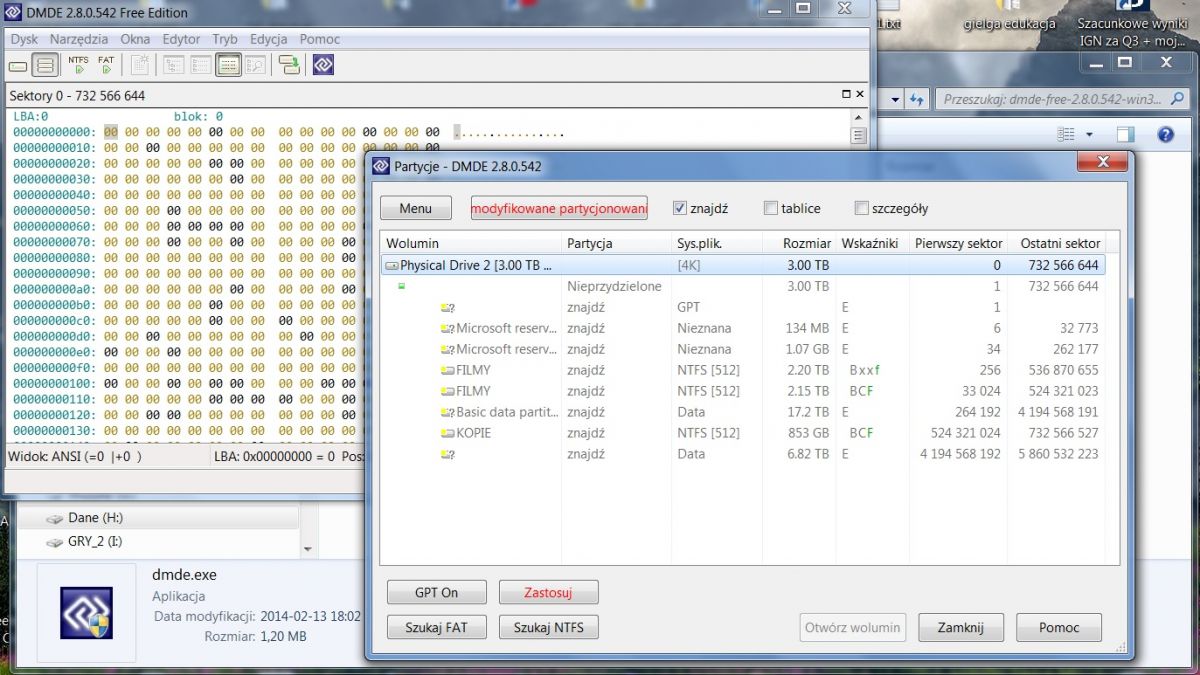
Task: Open the directory tree view icon
Action: pyautogui.click(x=173, y=66)
